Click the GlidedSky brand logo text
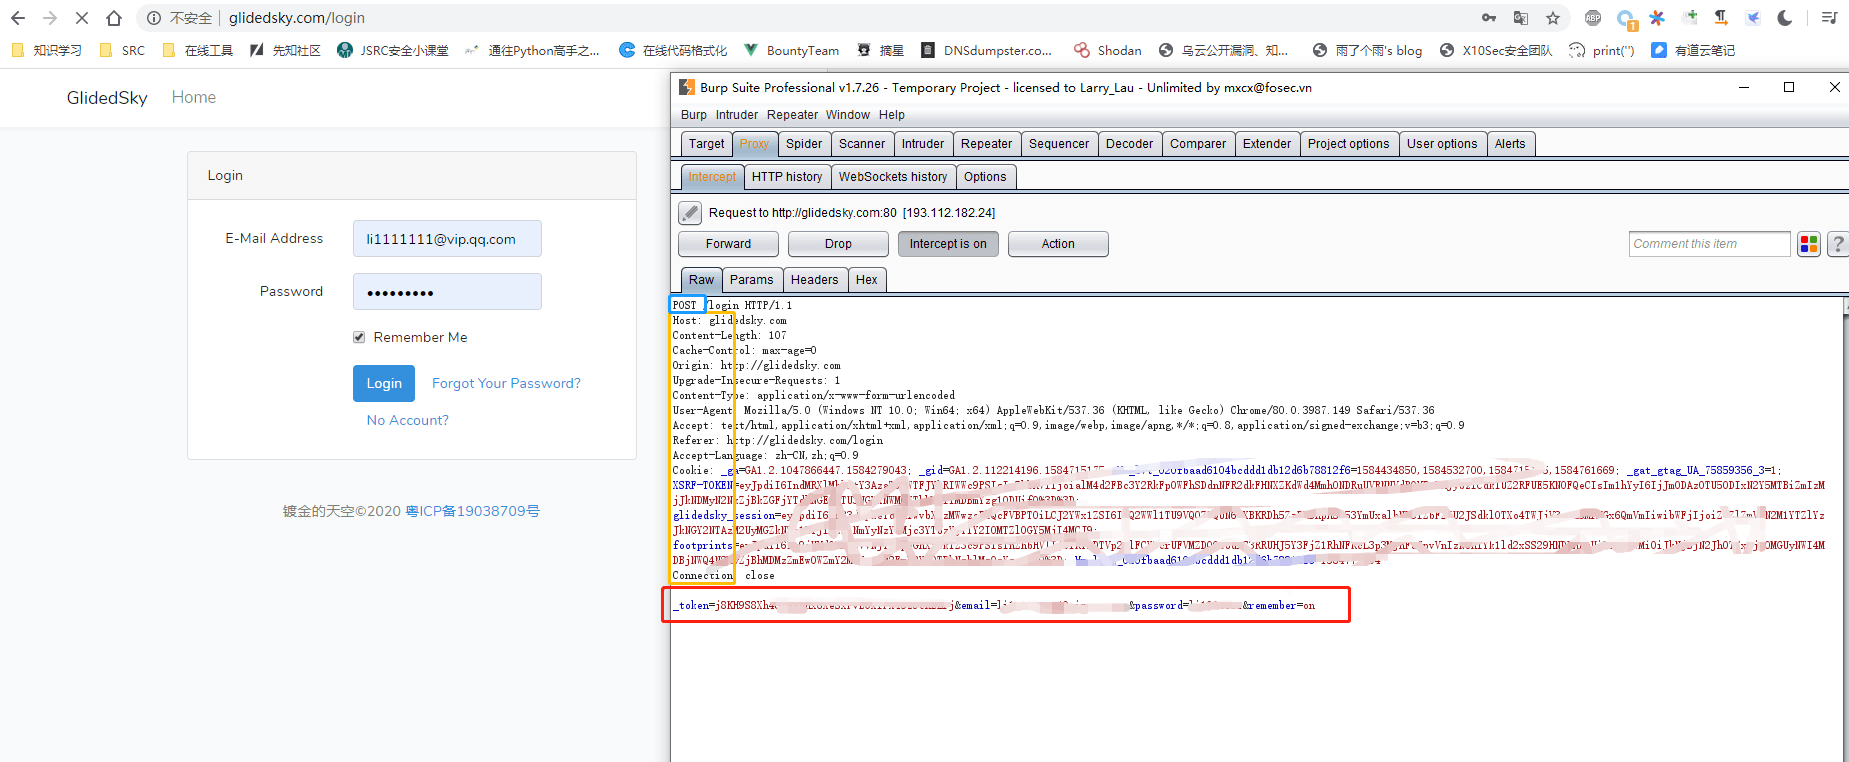Image resolution: width=1849 pixels, height=762 pixels. (x=107, y=97)
